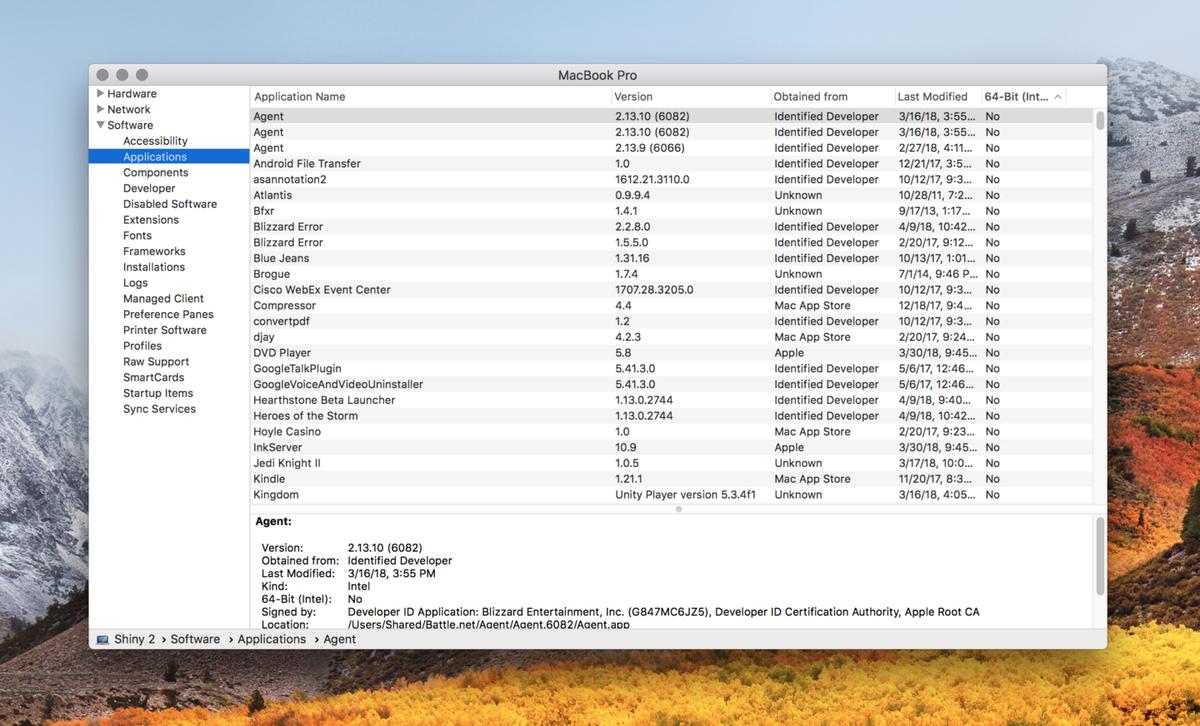The image size is (1200, 726).
Task: Click the sort chevron on 64-Bit column
Action: [1057, 96]
